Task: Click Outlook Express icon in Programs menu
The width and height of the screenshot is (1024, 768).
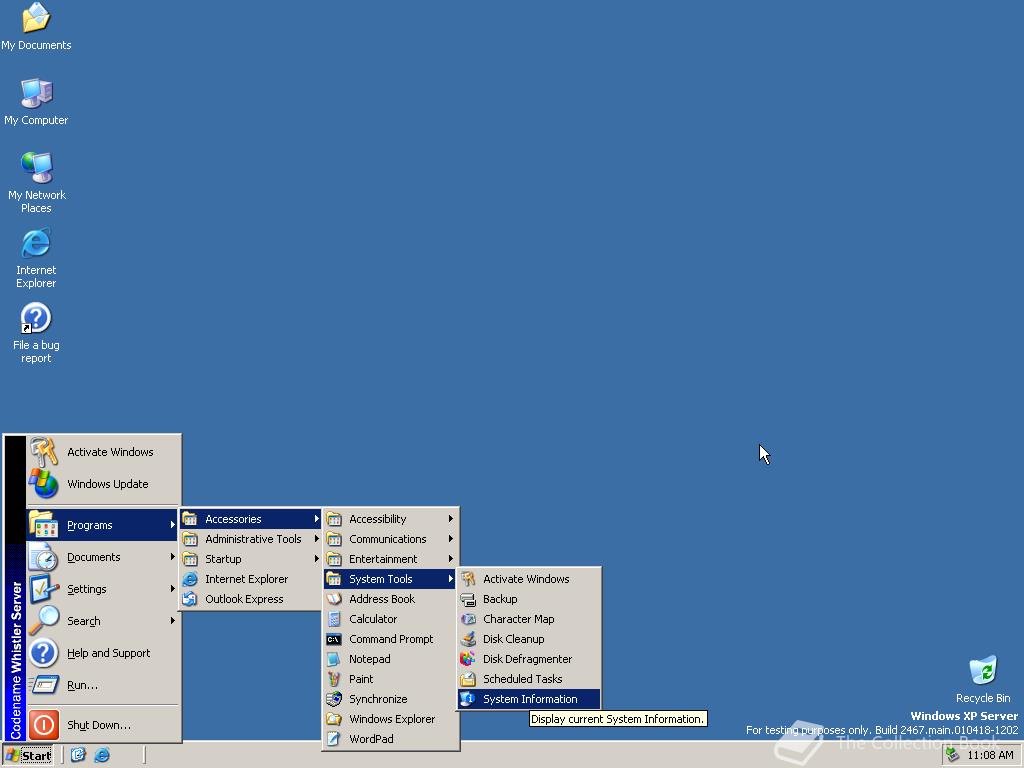Action: (x=190, y=599)
